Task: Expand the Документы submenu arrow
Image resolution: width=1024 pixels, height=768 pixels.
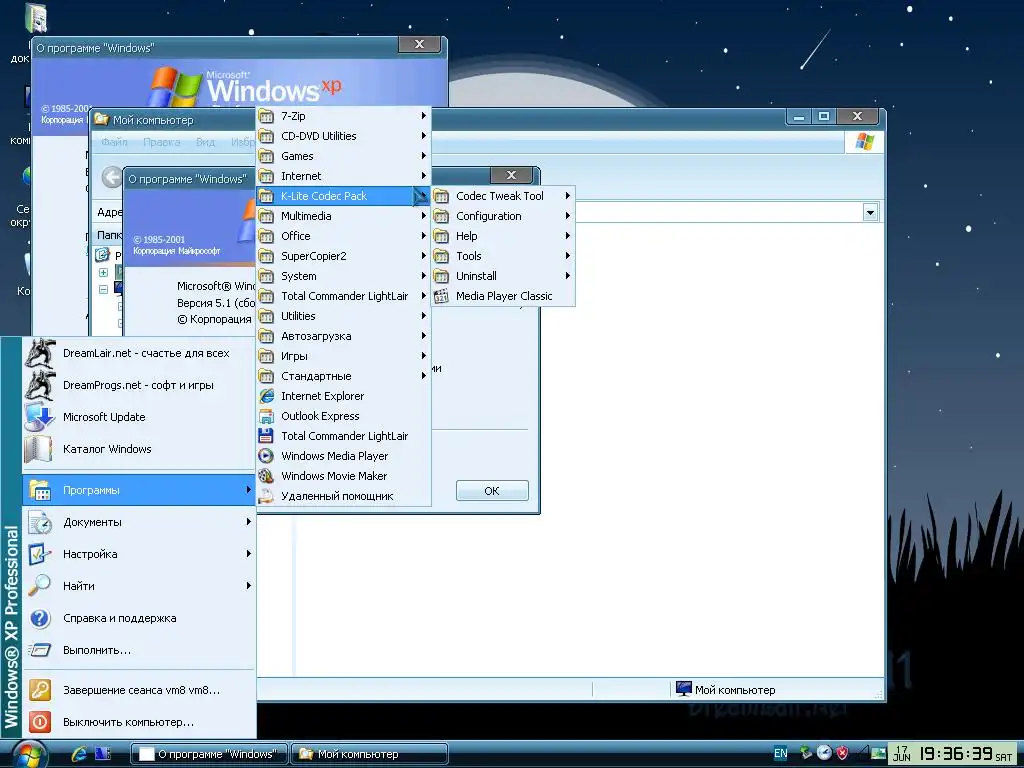Action: (x=248, y=522)
